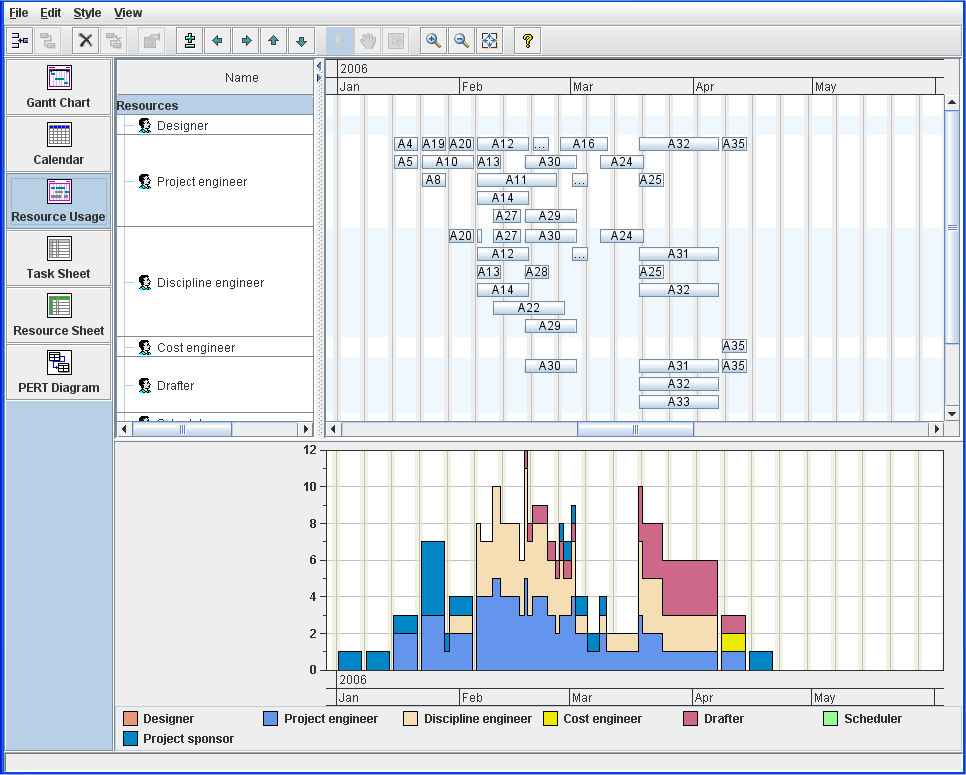The height and width of the screenshot is (775, 966).
Task: Click the A16 activity bar
Action: (584, 144)
